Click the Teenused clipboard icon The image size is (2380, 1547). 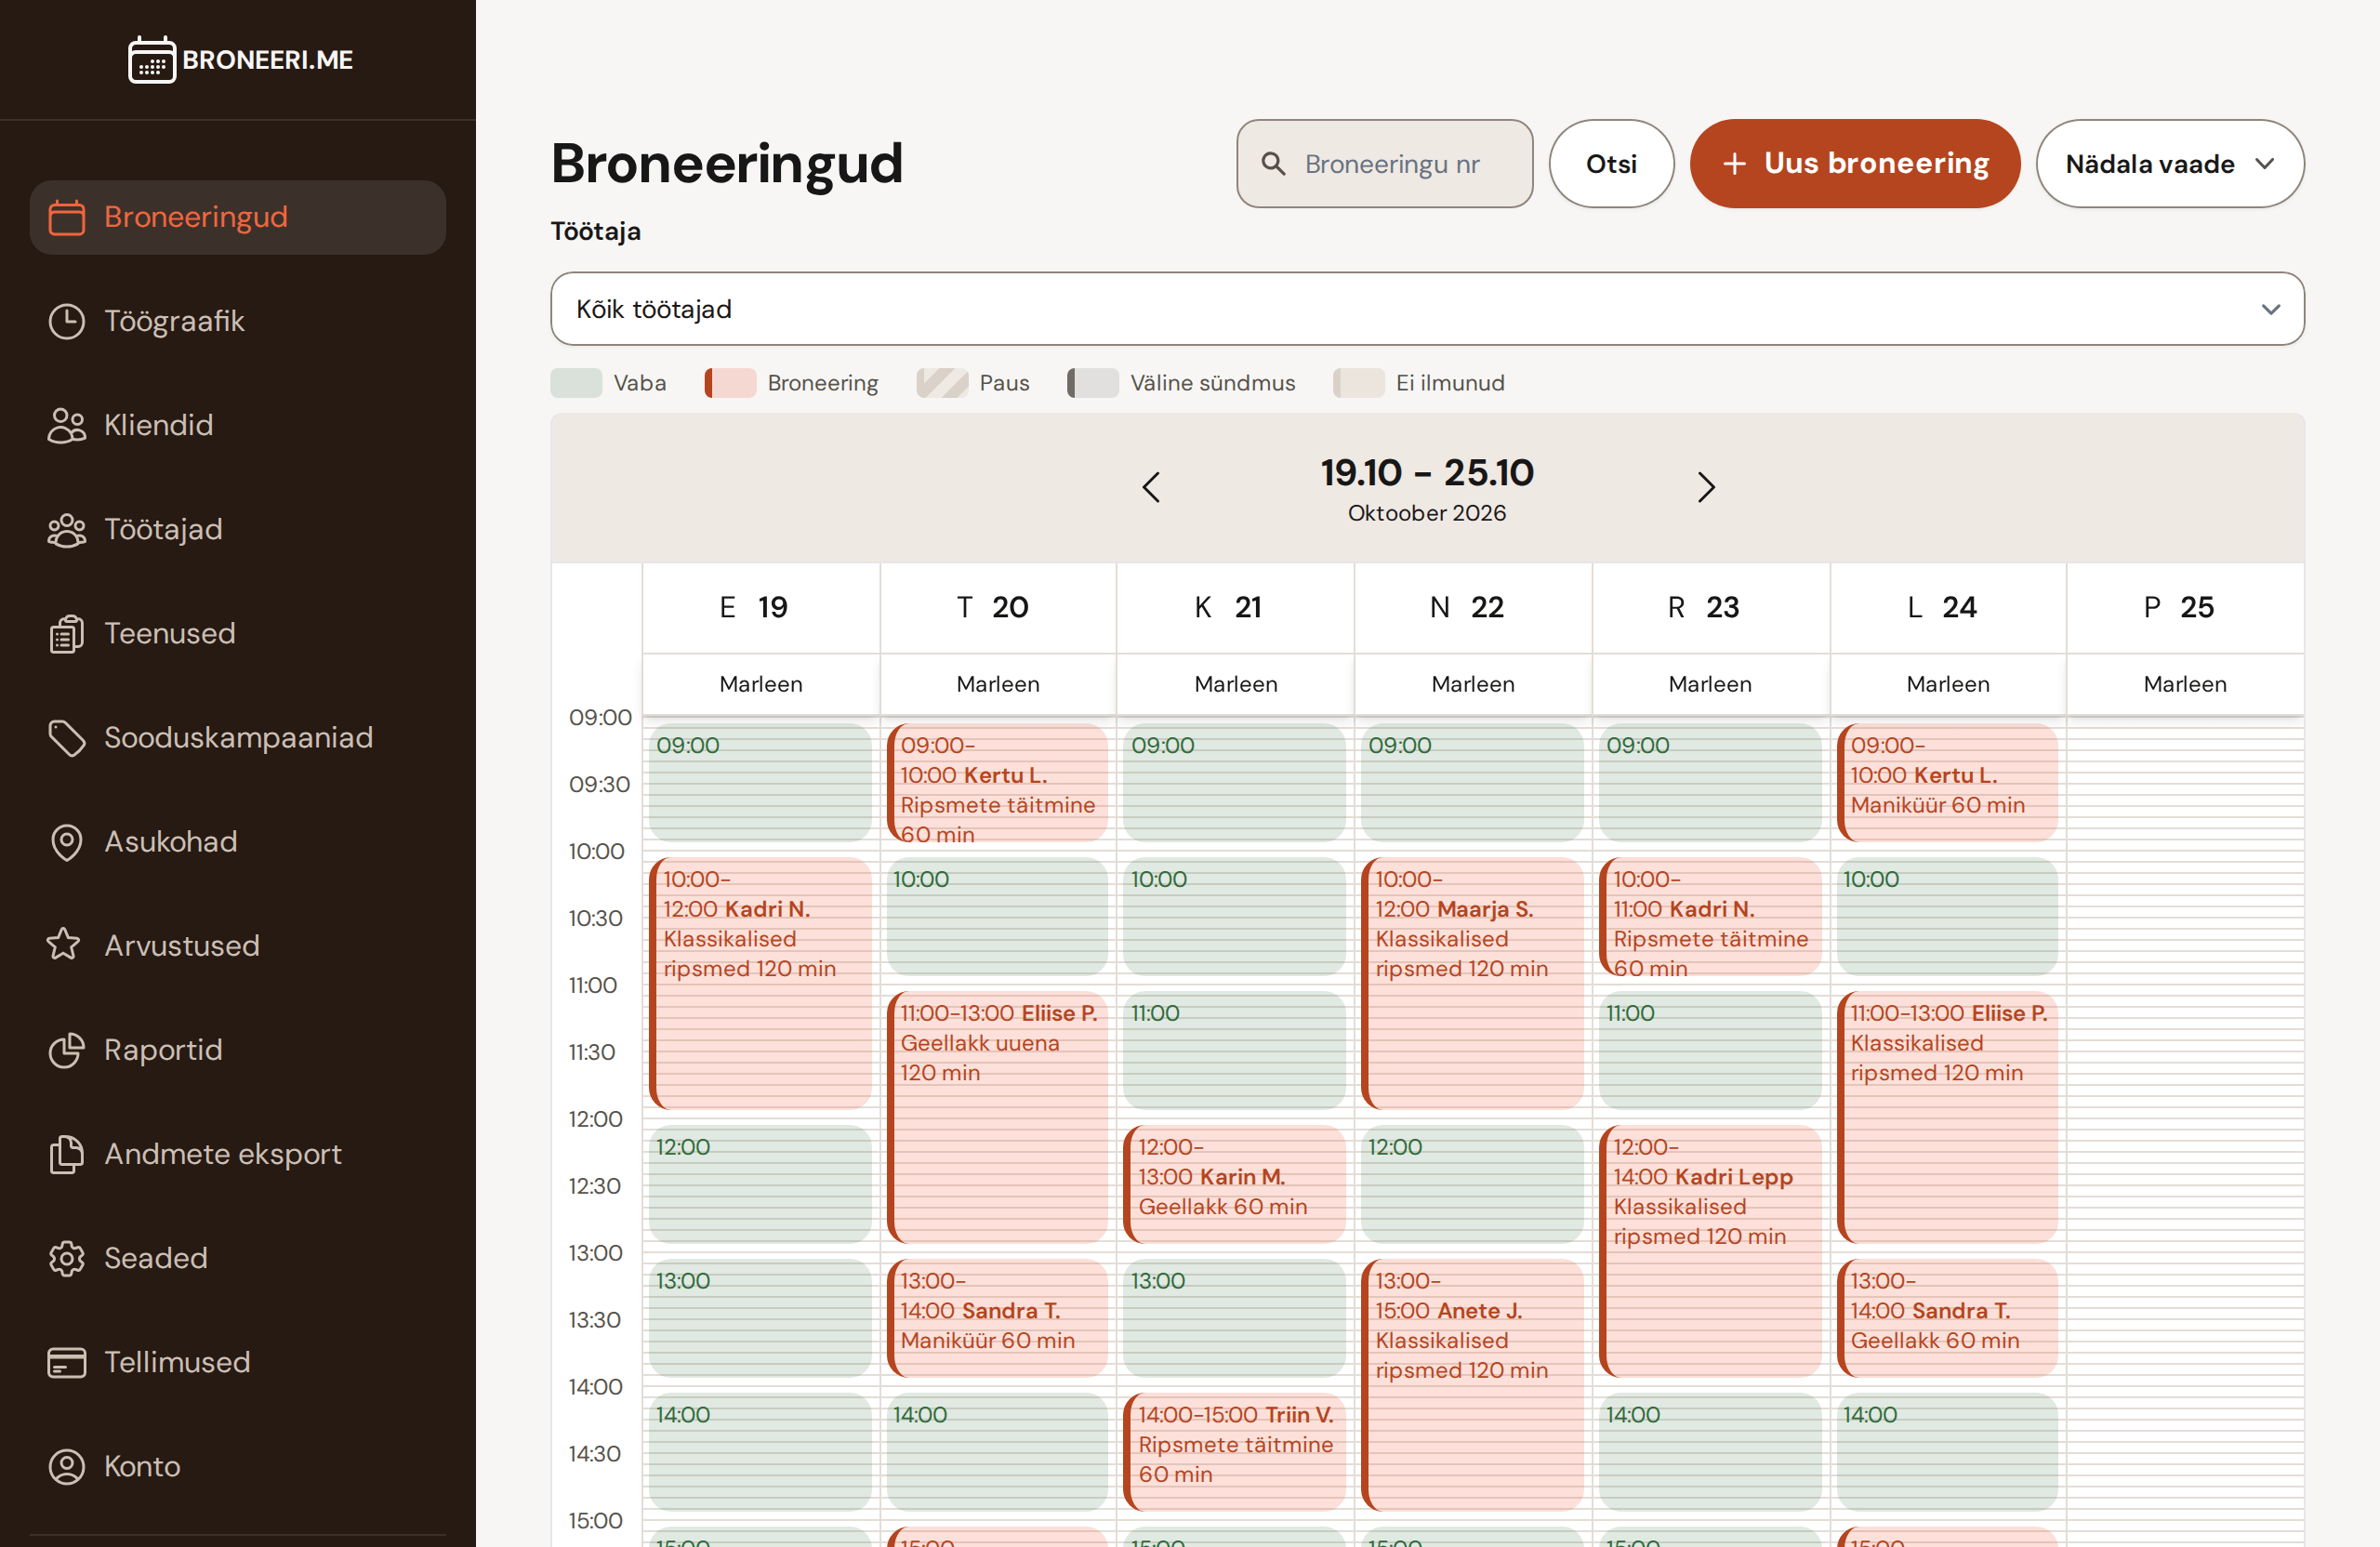(x=67, y=634)
